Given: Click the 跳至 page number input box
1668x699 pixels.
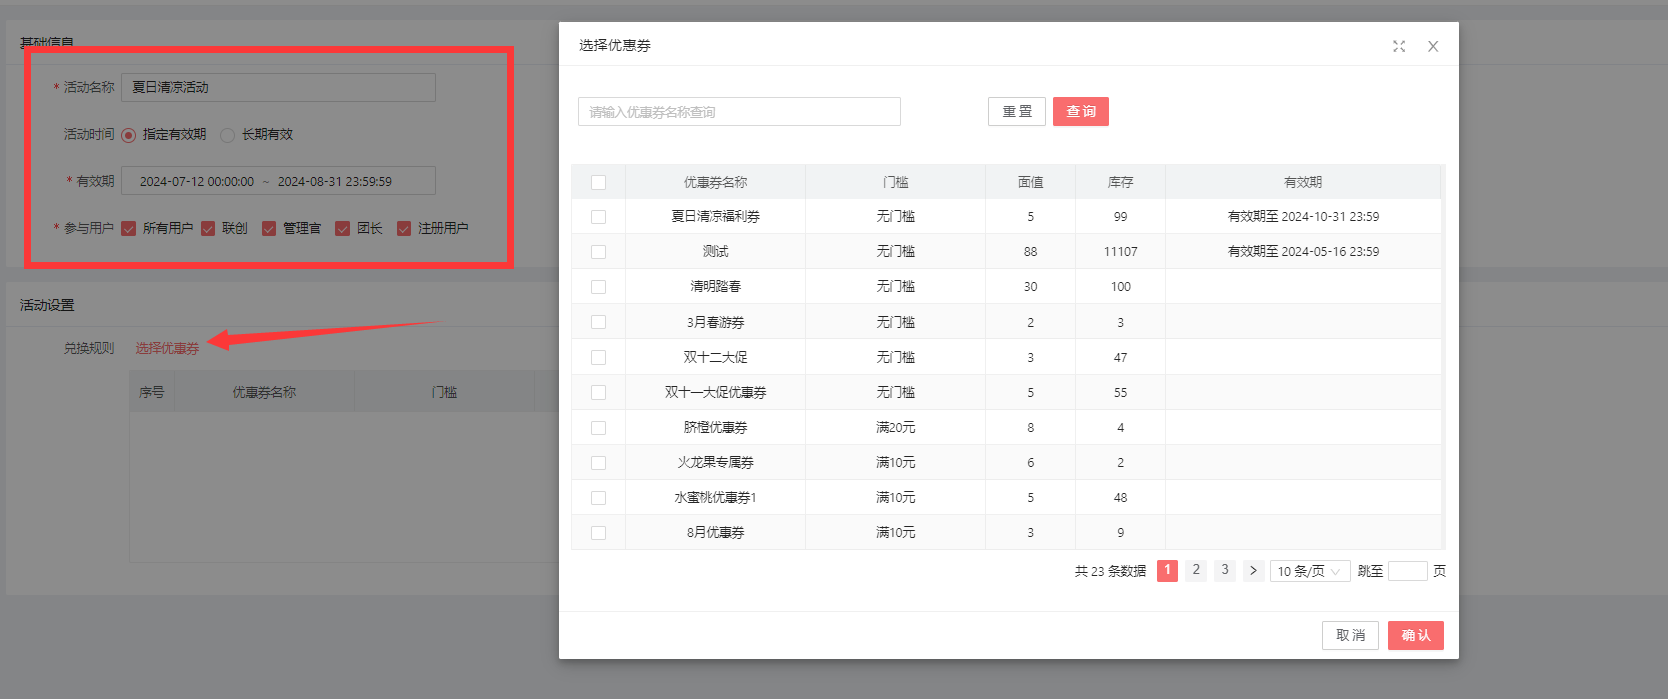Looking at the screenshot, I should click(1407, 571).
